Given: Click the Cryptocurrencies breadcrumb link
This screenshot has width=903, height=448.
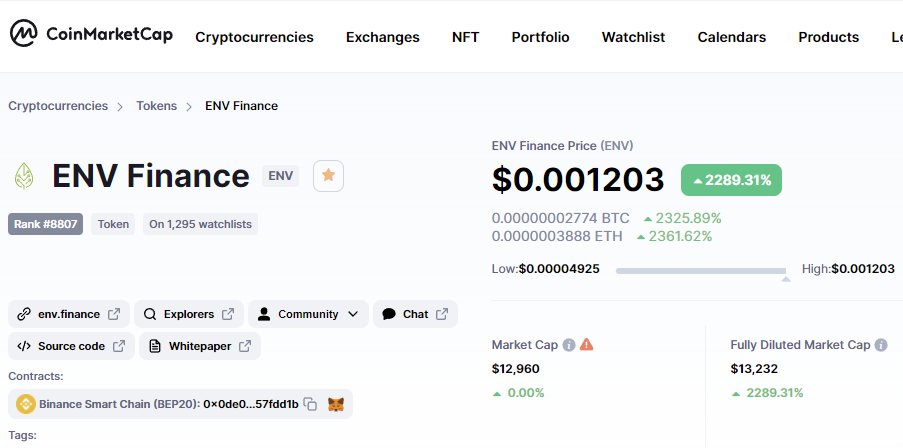Looking at the screenshot, I should (58, 106).
